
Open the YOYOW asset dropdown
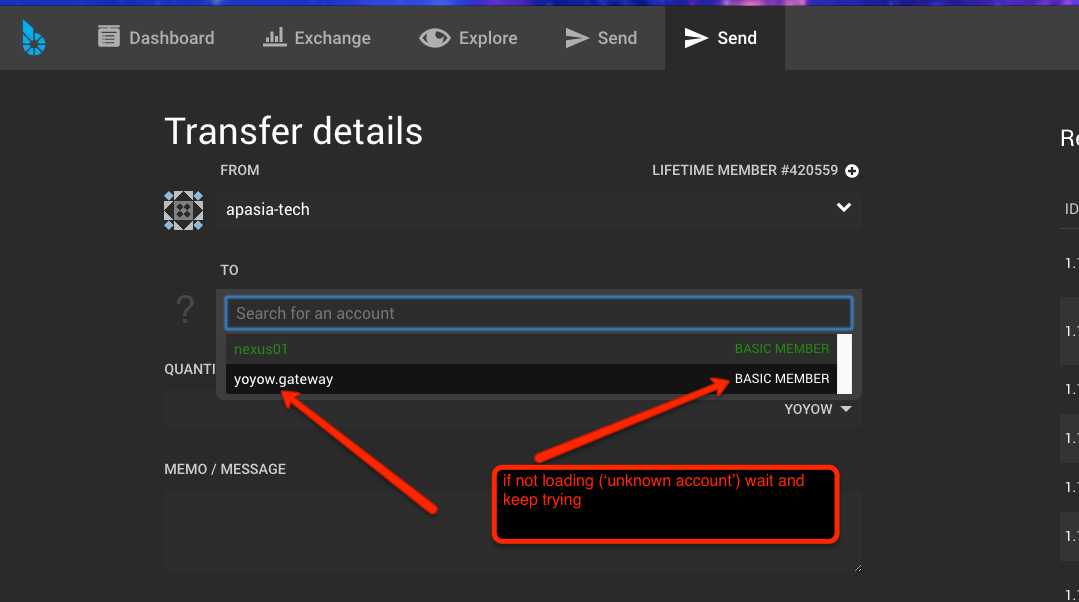pyautogui.click(x=818, y=409)
